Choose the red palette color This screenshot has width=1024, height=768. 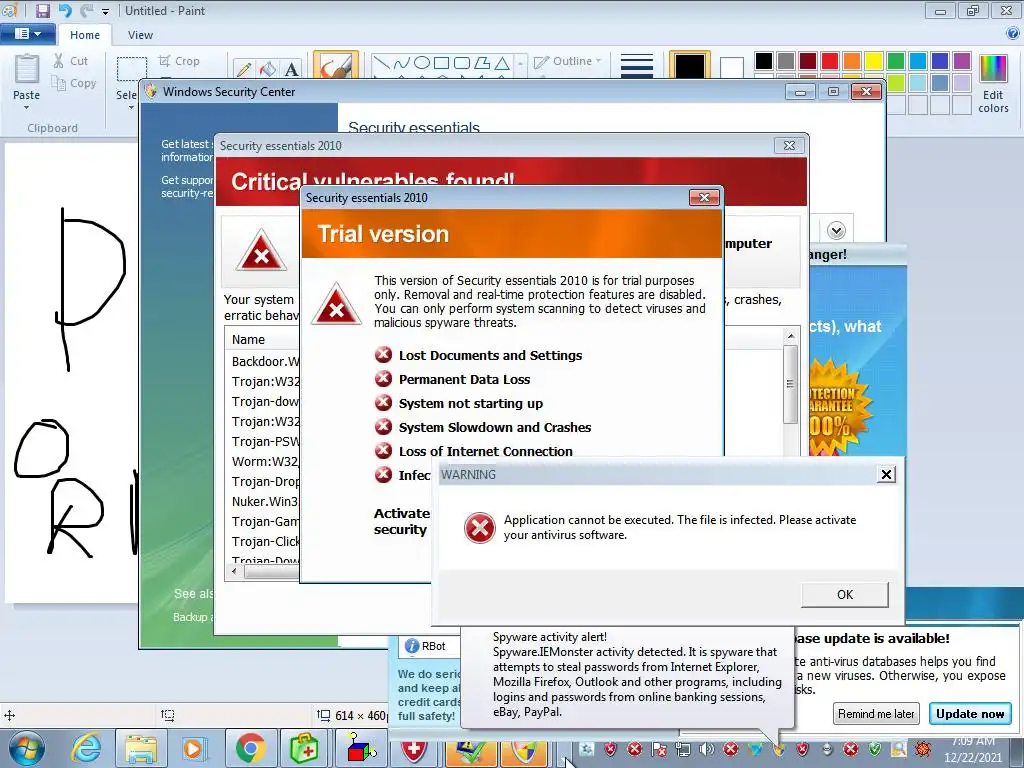(830, 61)
